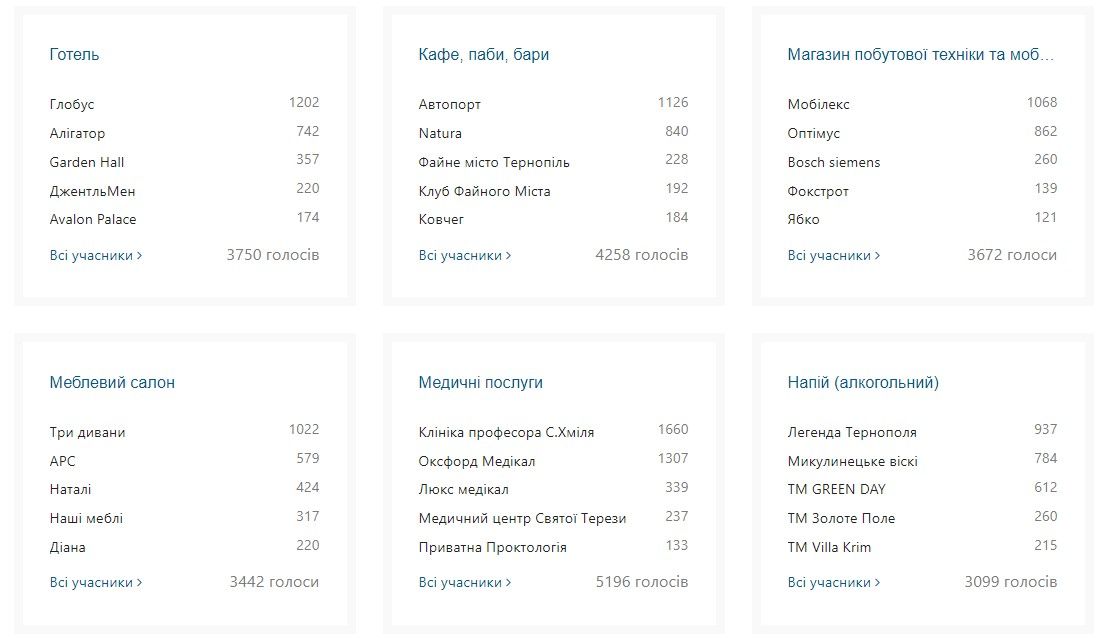Open the Напій (алкогольний) category heading

point(863,383)
